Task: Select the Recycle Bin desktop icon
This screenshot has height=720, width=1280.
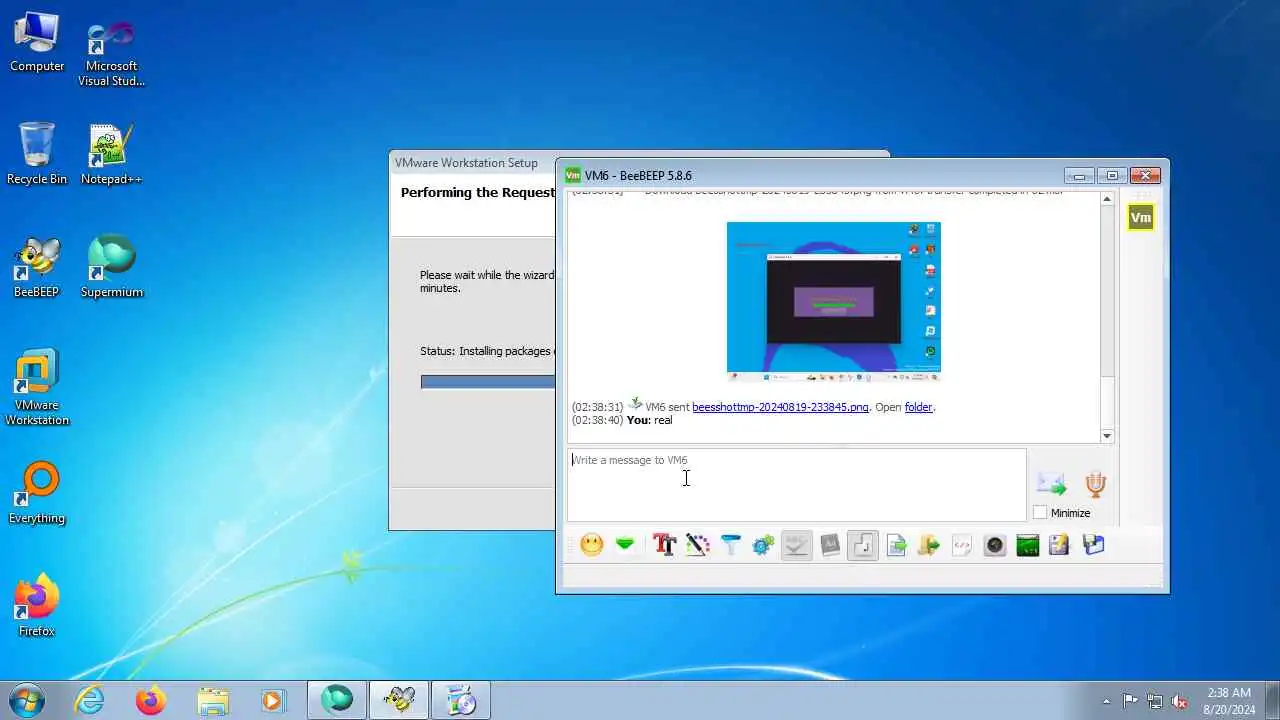Action: (37, 155)
